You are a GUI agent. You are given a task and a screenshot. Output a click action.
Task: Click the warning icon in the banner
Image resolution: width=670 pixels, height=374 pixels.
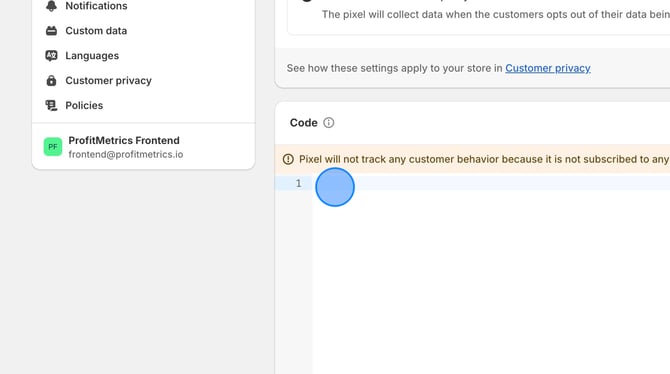pos(288,159)
